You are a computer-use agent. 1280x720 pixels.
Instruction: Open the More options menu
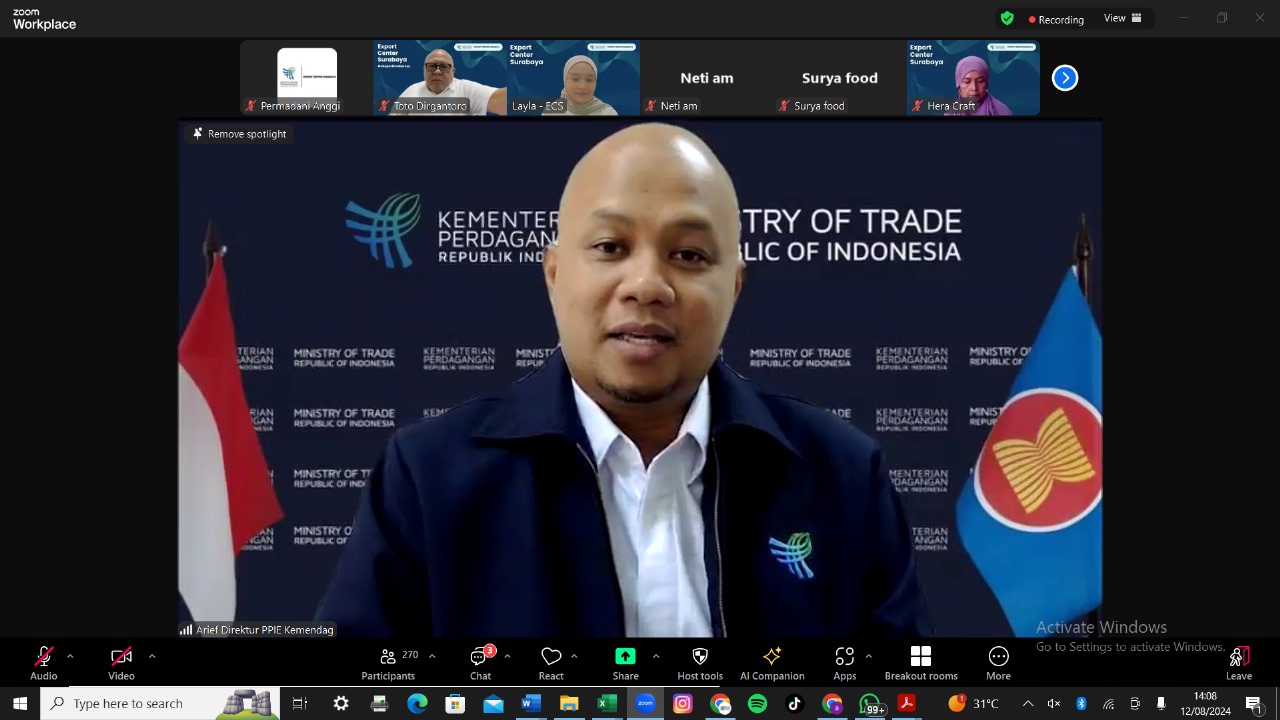point(998,663)
